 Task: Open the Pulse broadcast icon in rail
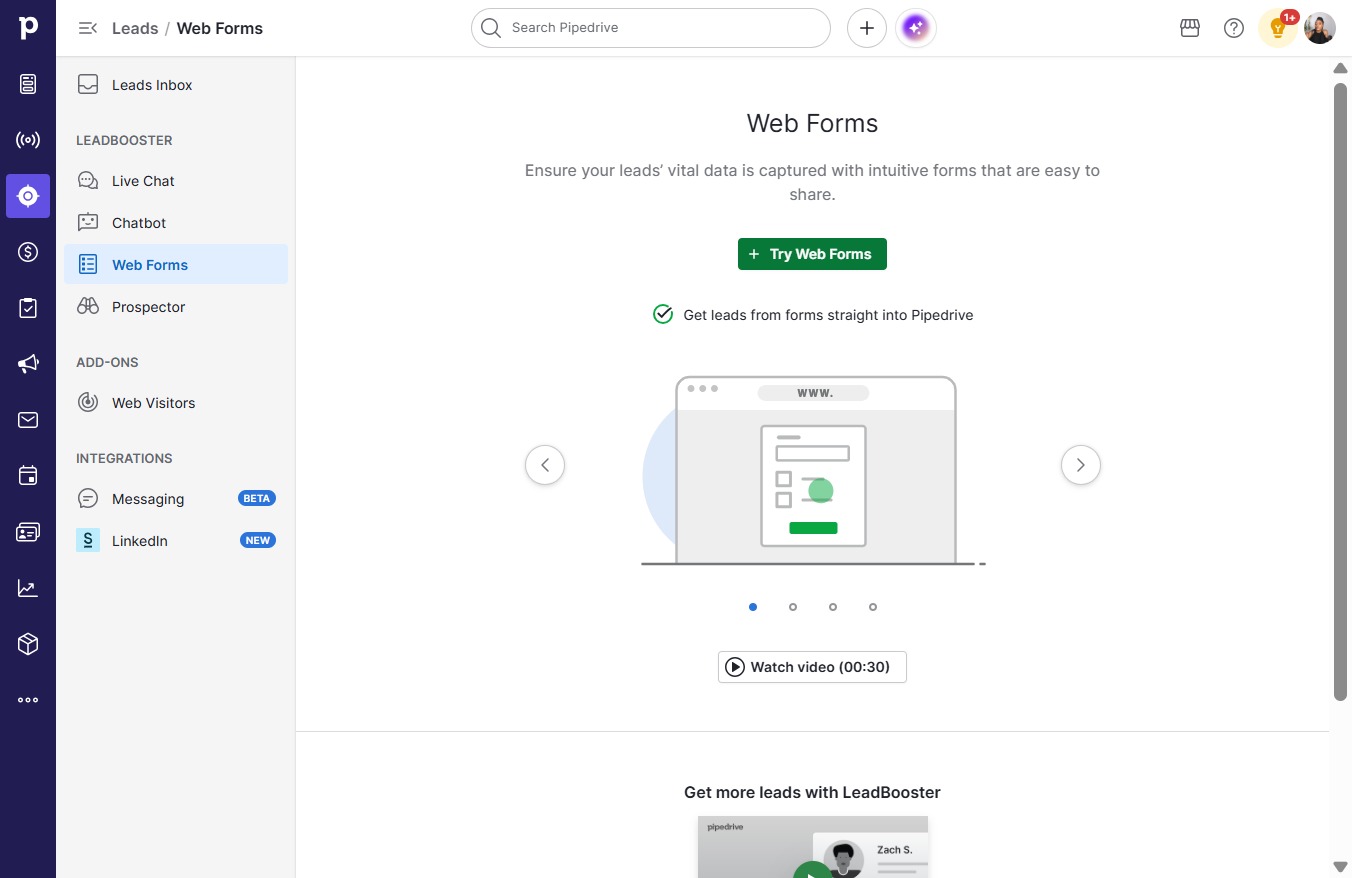click(x=28, y=140)
